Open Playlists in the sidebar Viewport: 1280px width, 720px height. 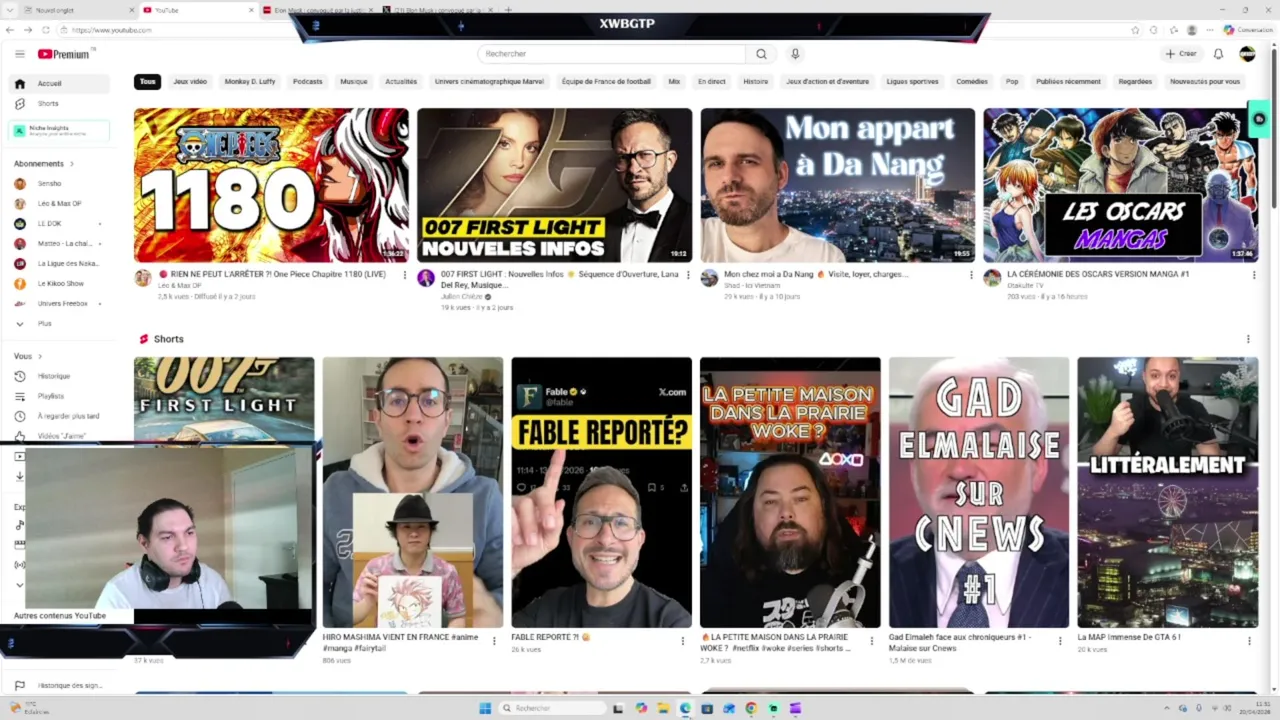(60, 396)
